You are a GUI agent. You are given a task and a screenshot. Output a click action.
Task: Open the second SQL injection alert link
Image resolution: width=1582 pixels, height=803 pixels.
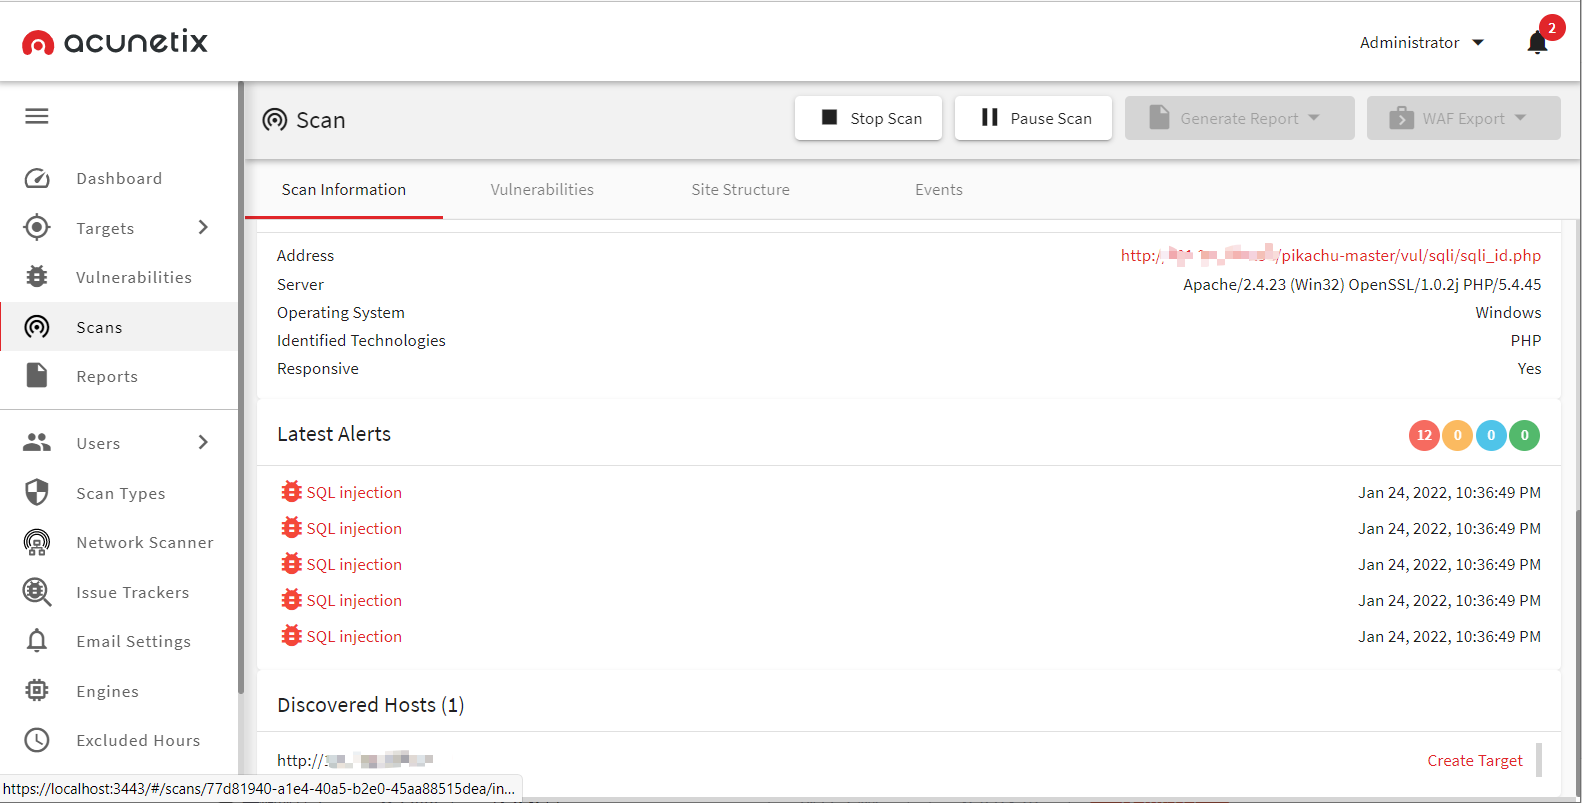354,528
